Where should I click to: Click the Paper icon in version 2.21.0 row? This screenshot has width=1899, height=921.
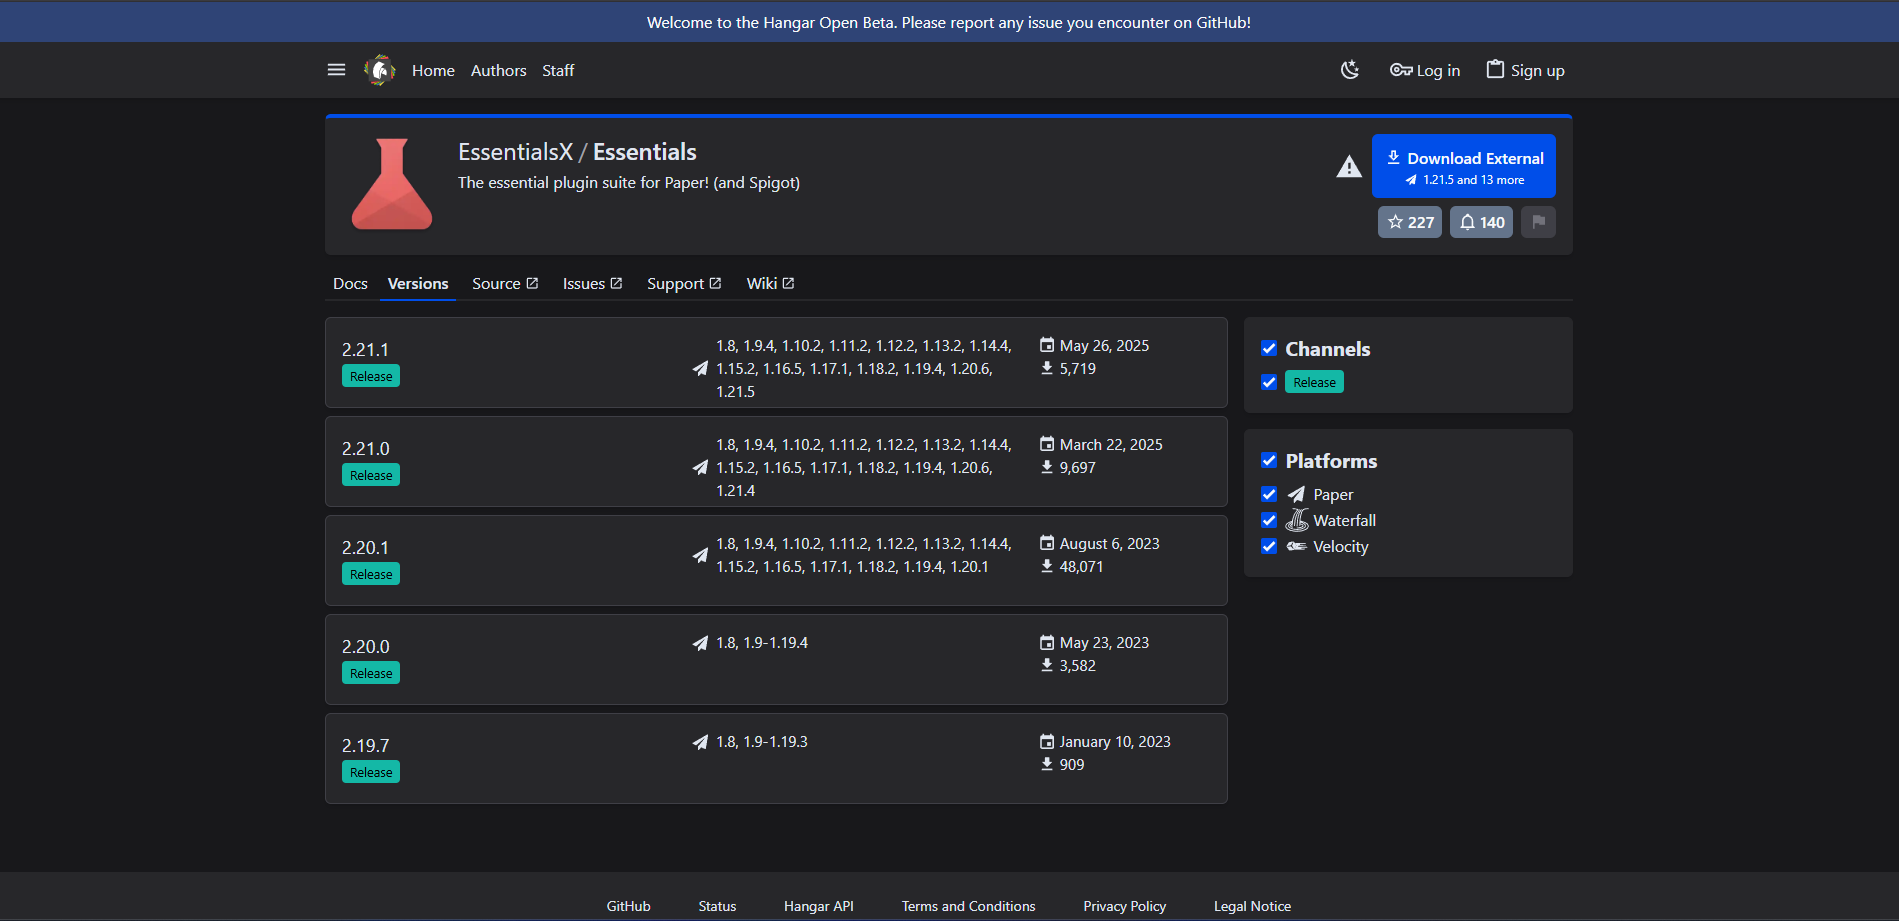click(x=700, y=468)
